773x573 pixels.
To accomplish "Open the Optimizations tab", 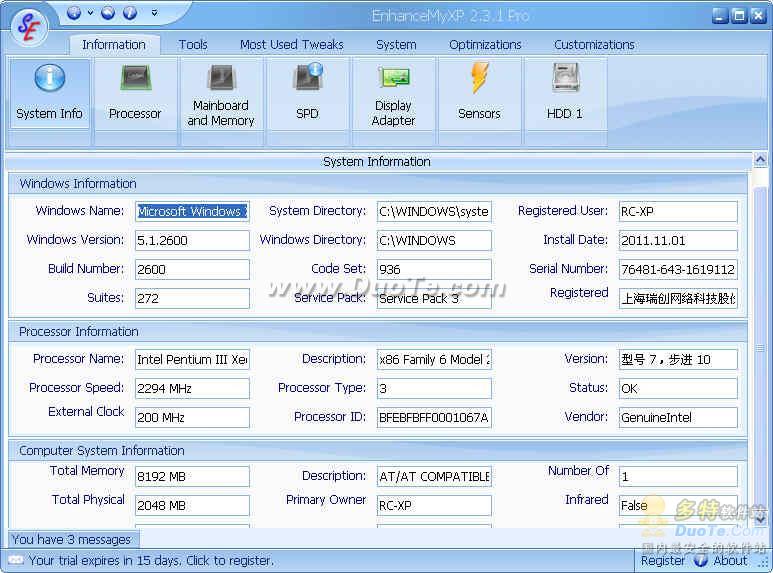I will (x=485, y=45).
